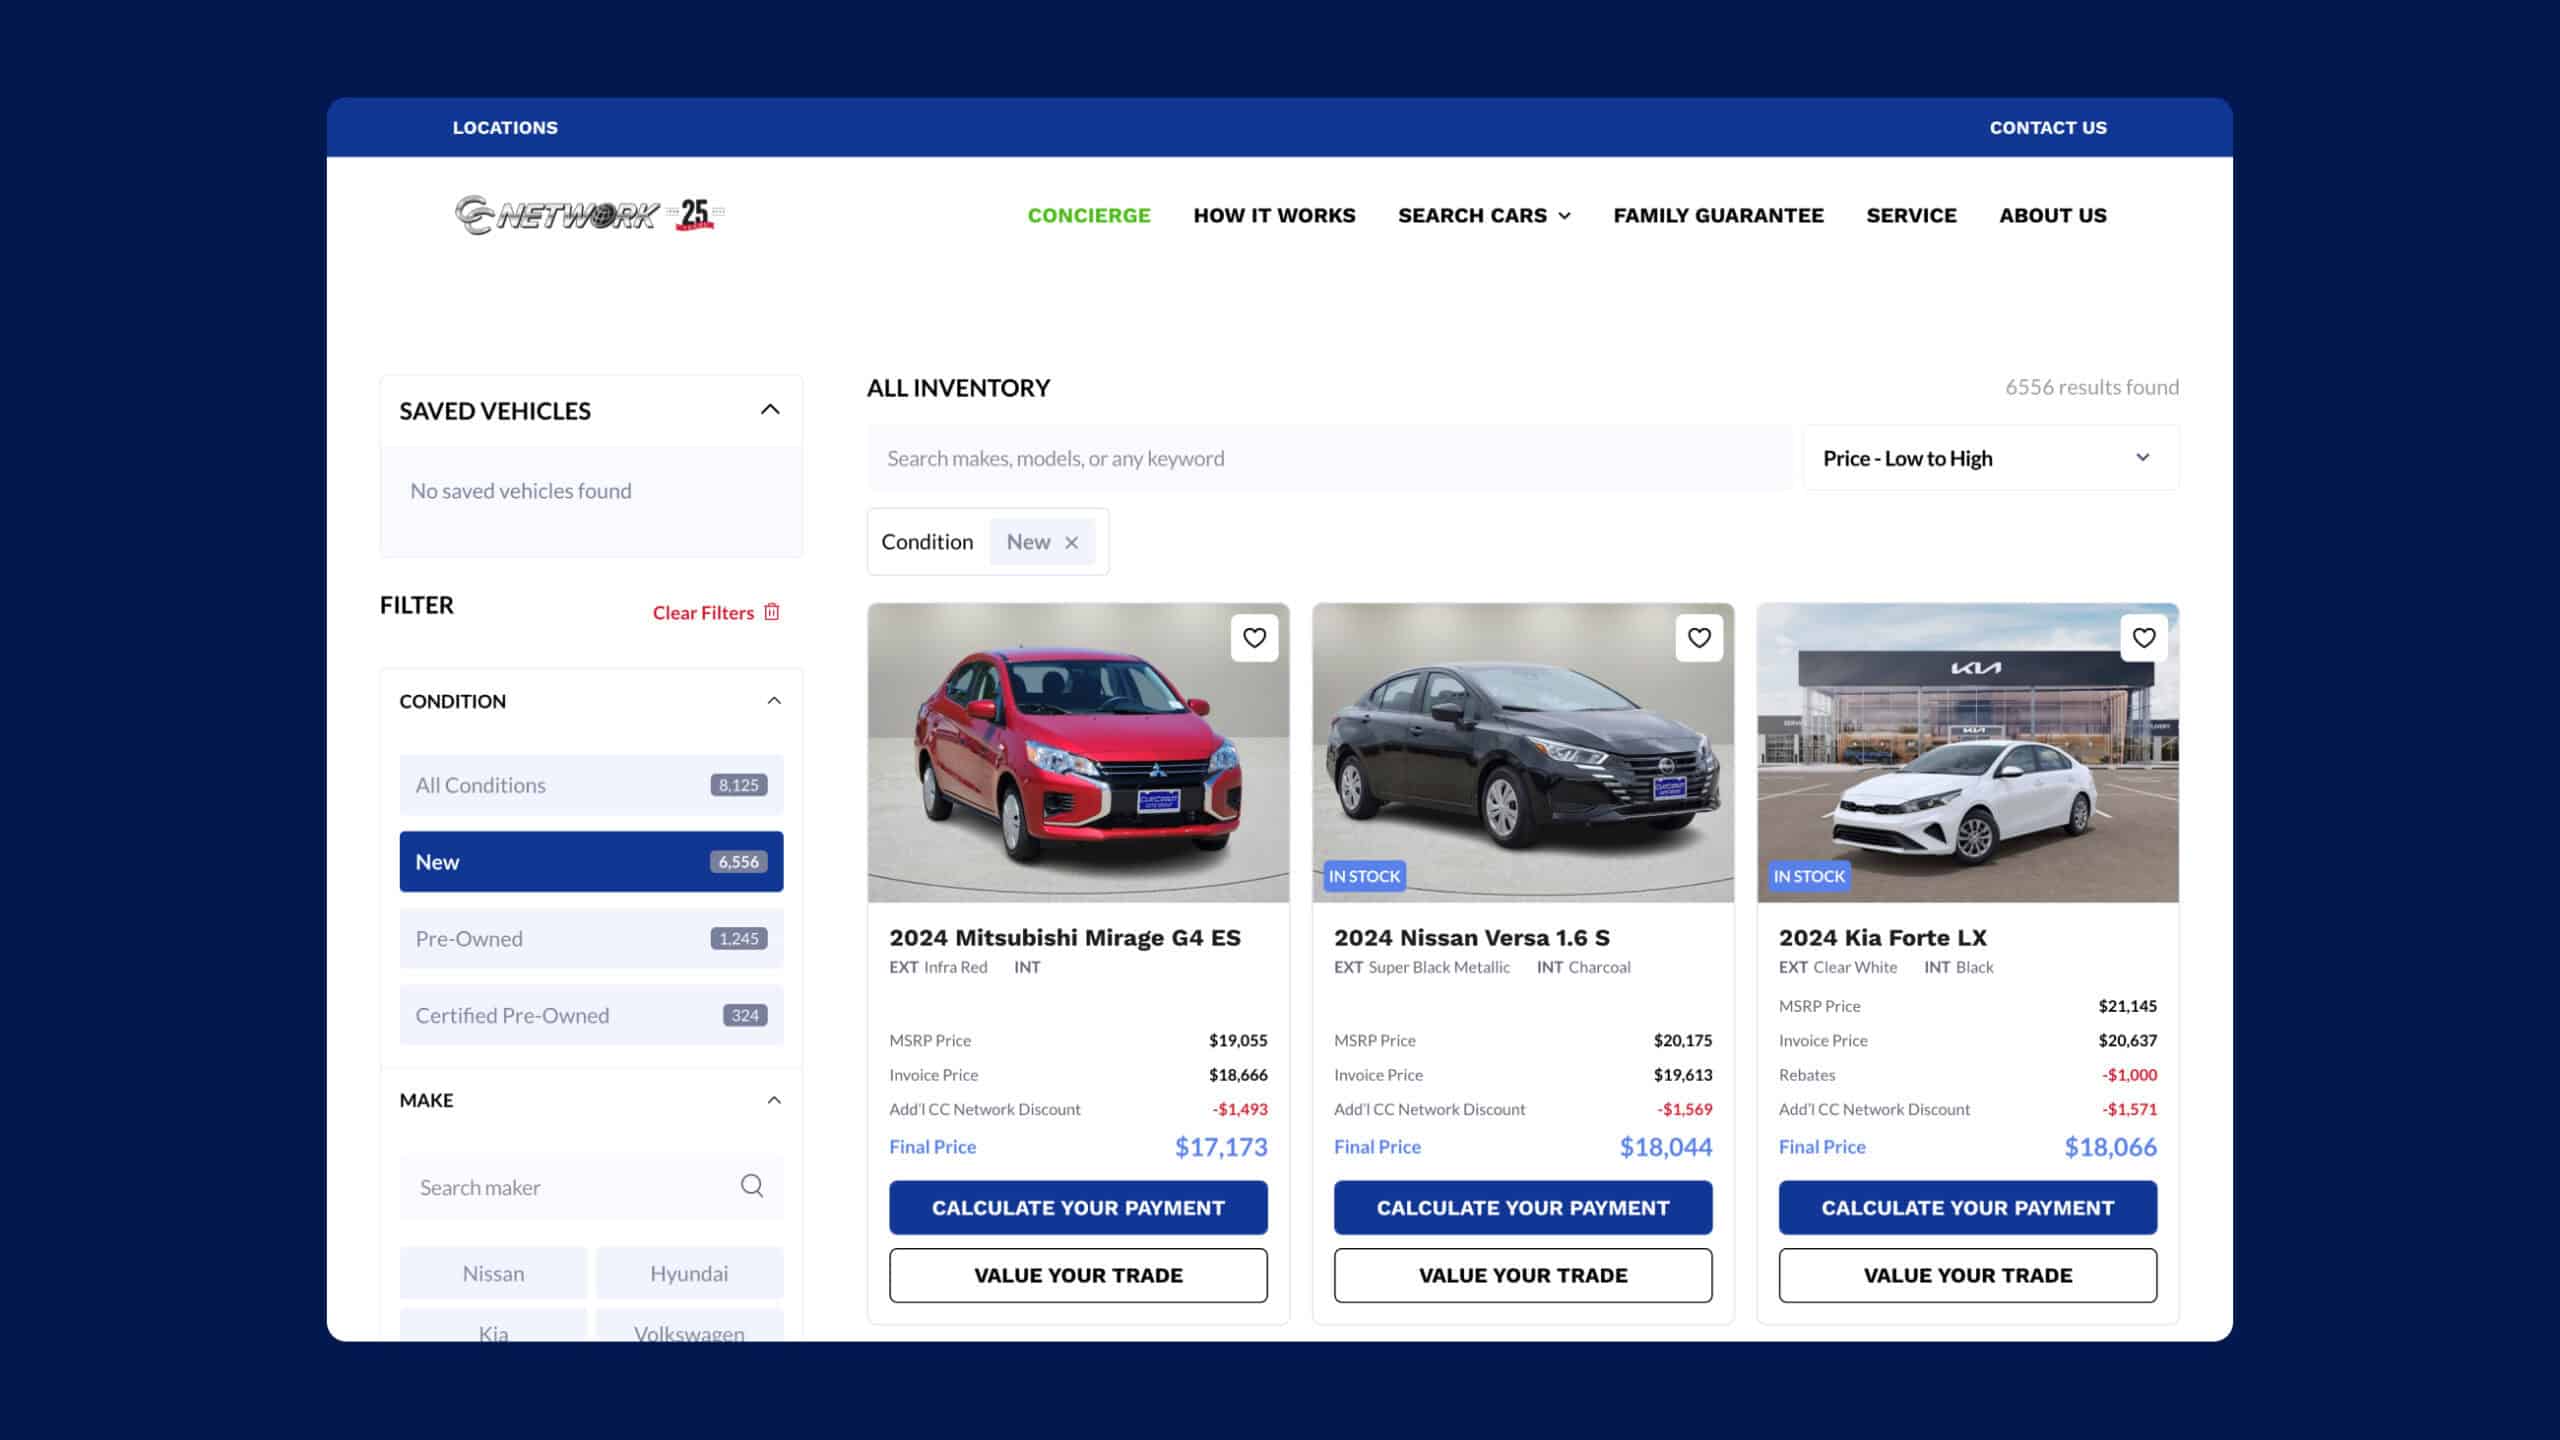The height and width of the screenshot is (1440, 2560).
Task: Click into the Search maker field
Action: pos(591,1187)
